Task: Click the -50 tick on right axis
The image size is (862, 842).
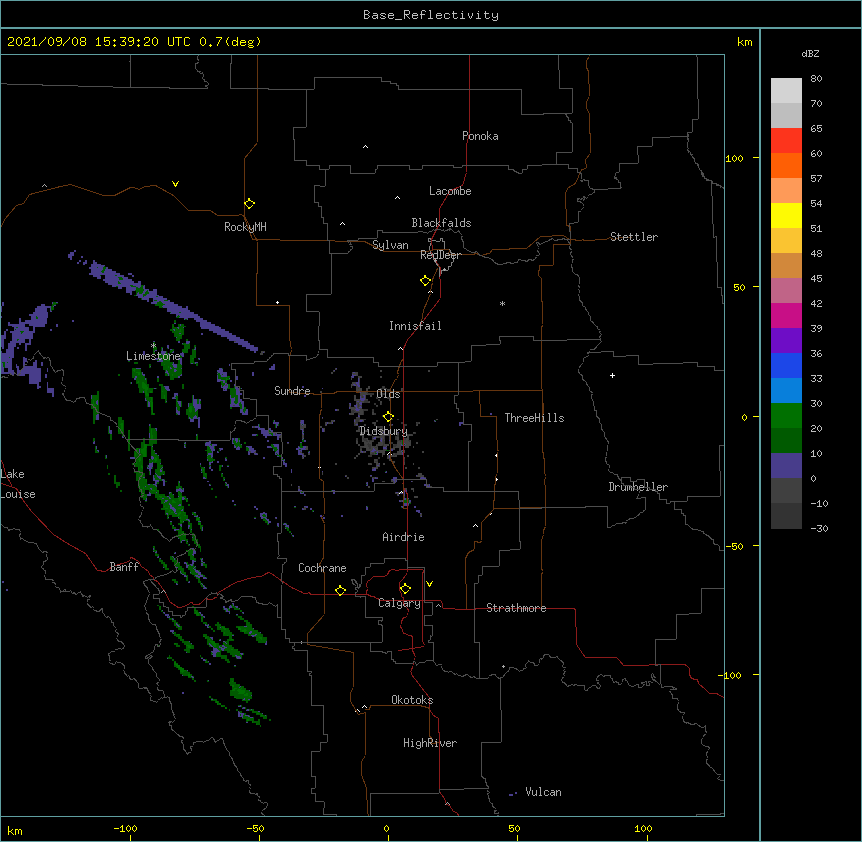Action: click(x=734, y=546)
